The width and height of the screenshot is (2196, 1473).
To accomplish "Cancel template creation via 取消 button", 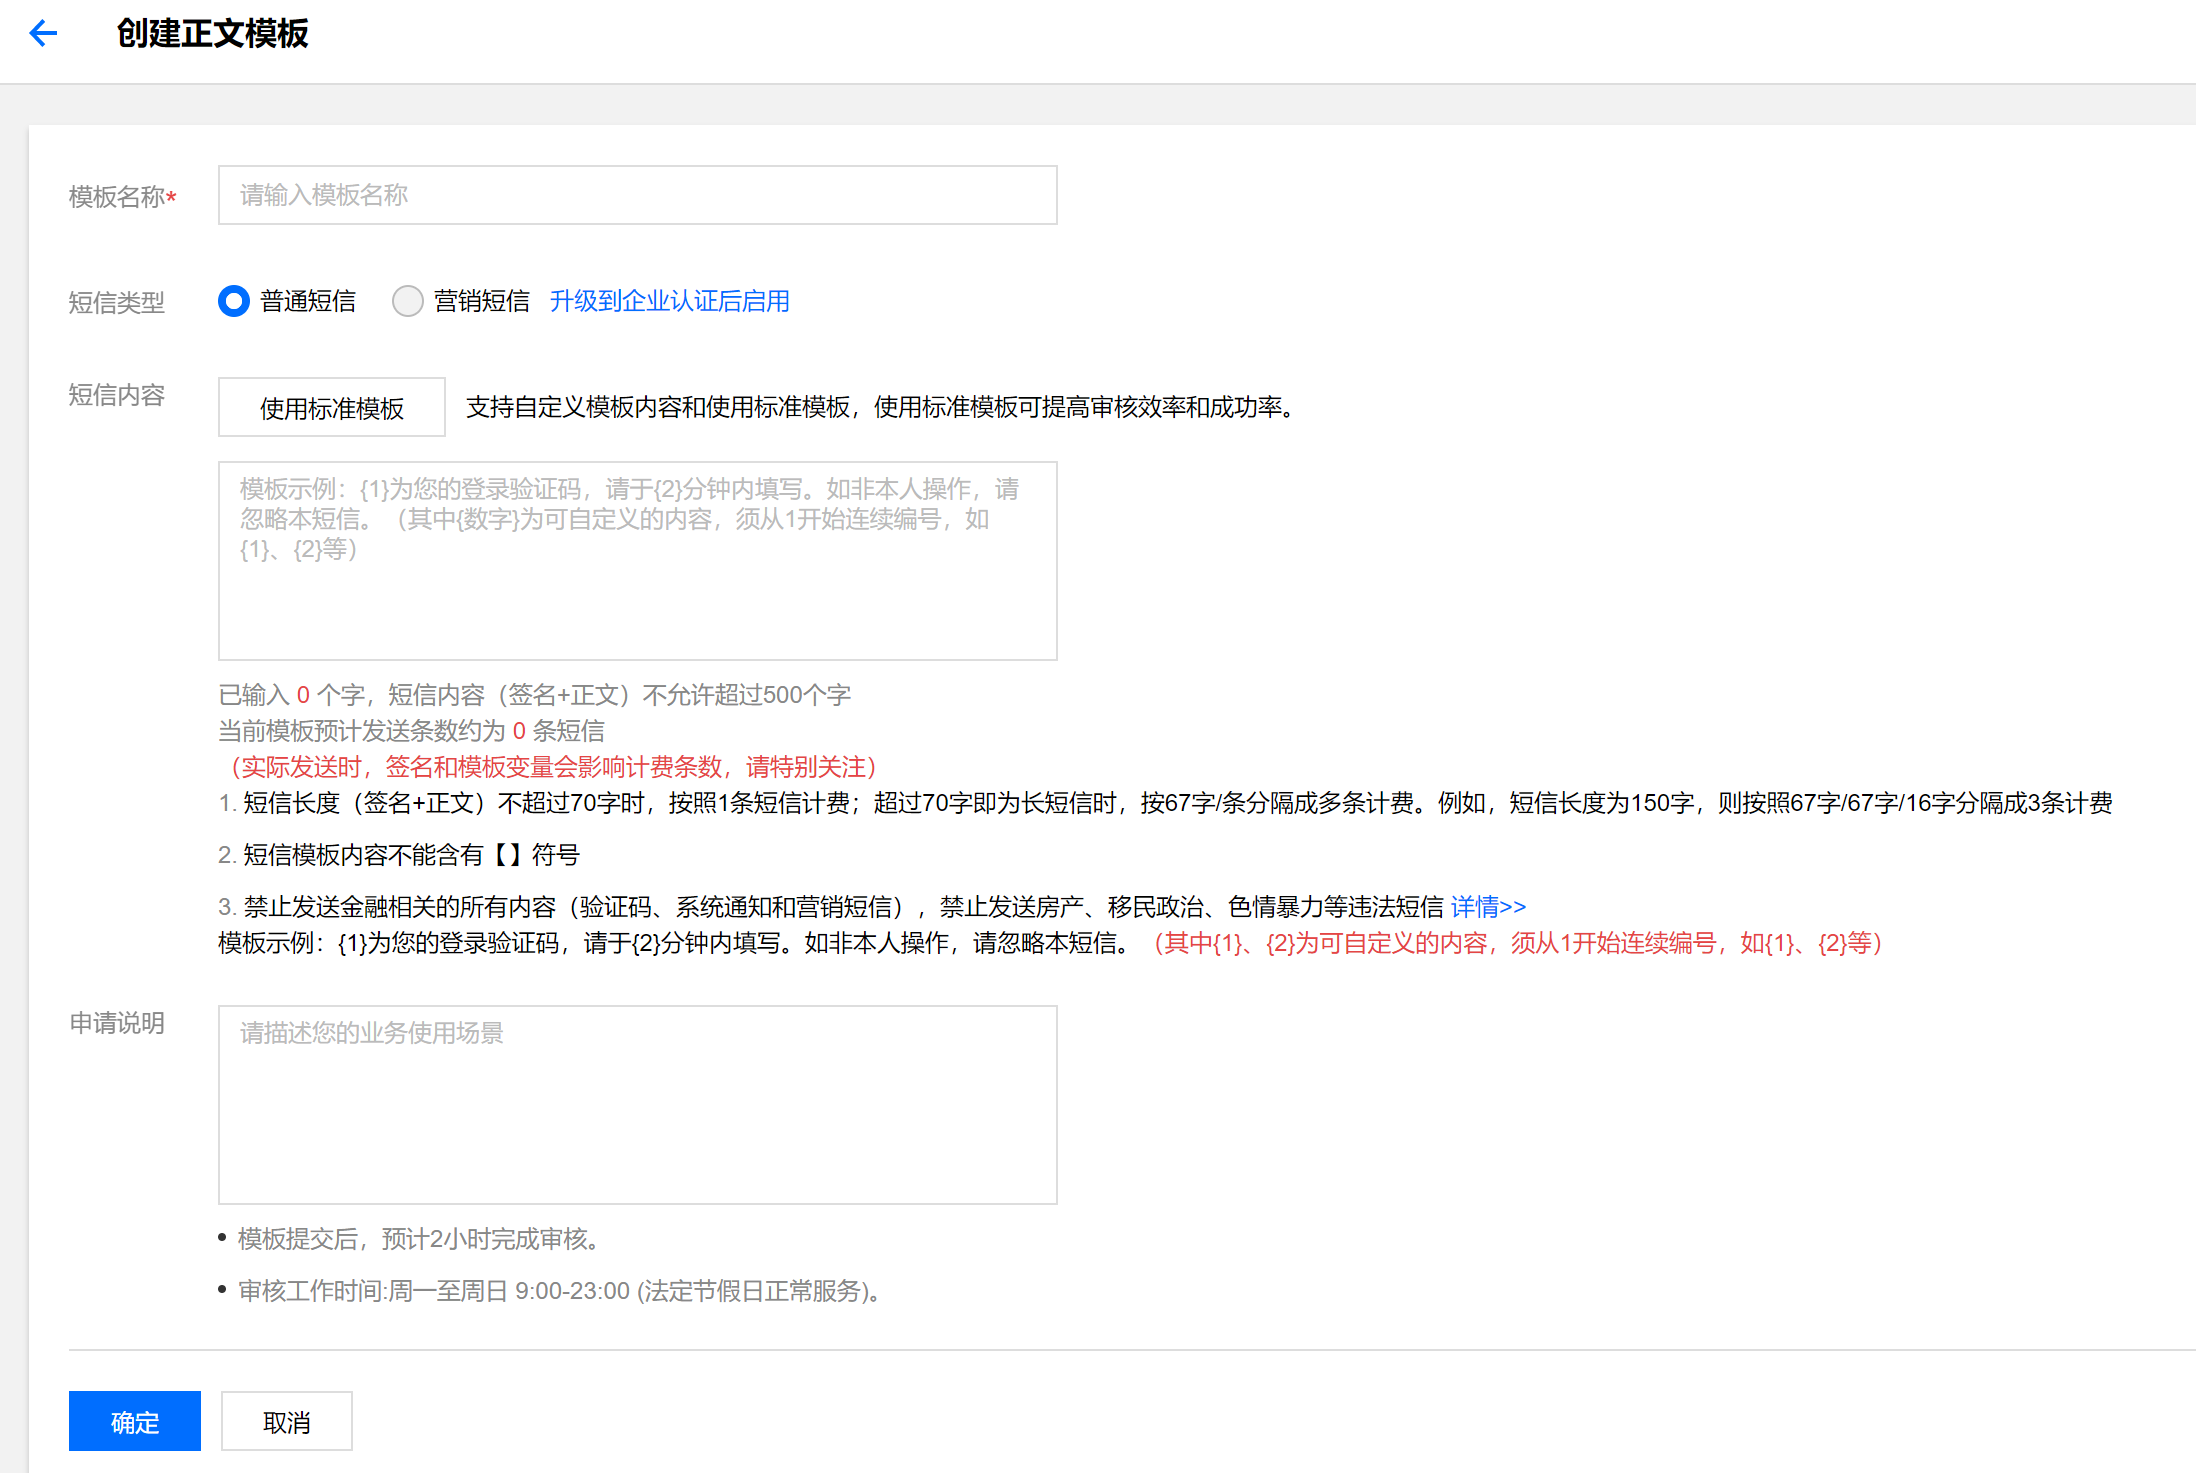I will coord(286,1420).
